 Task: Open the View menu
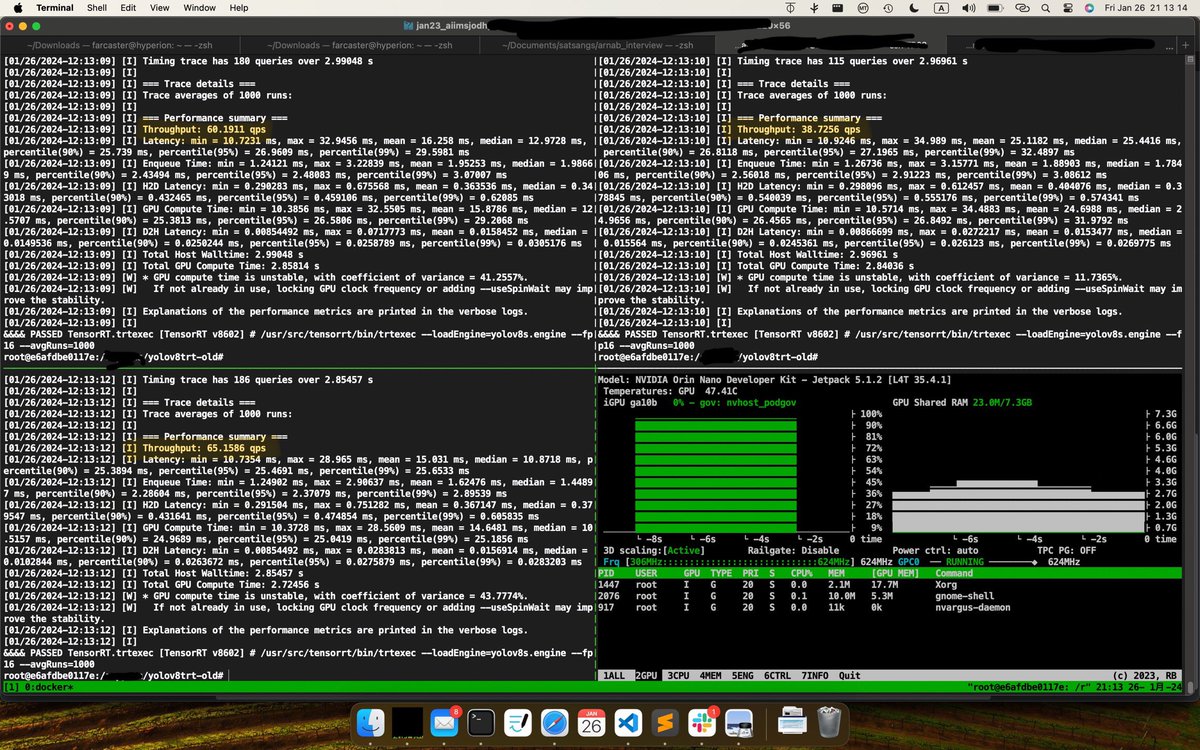pyautogui.click(x=159, y=7)
